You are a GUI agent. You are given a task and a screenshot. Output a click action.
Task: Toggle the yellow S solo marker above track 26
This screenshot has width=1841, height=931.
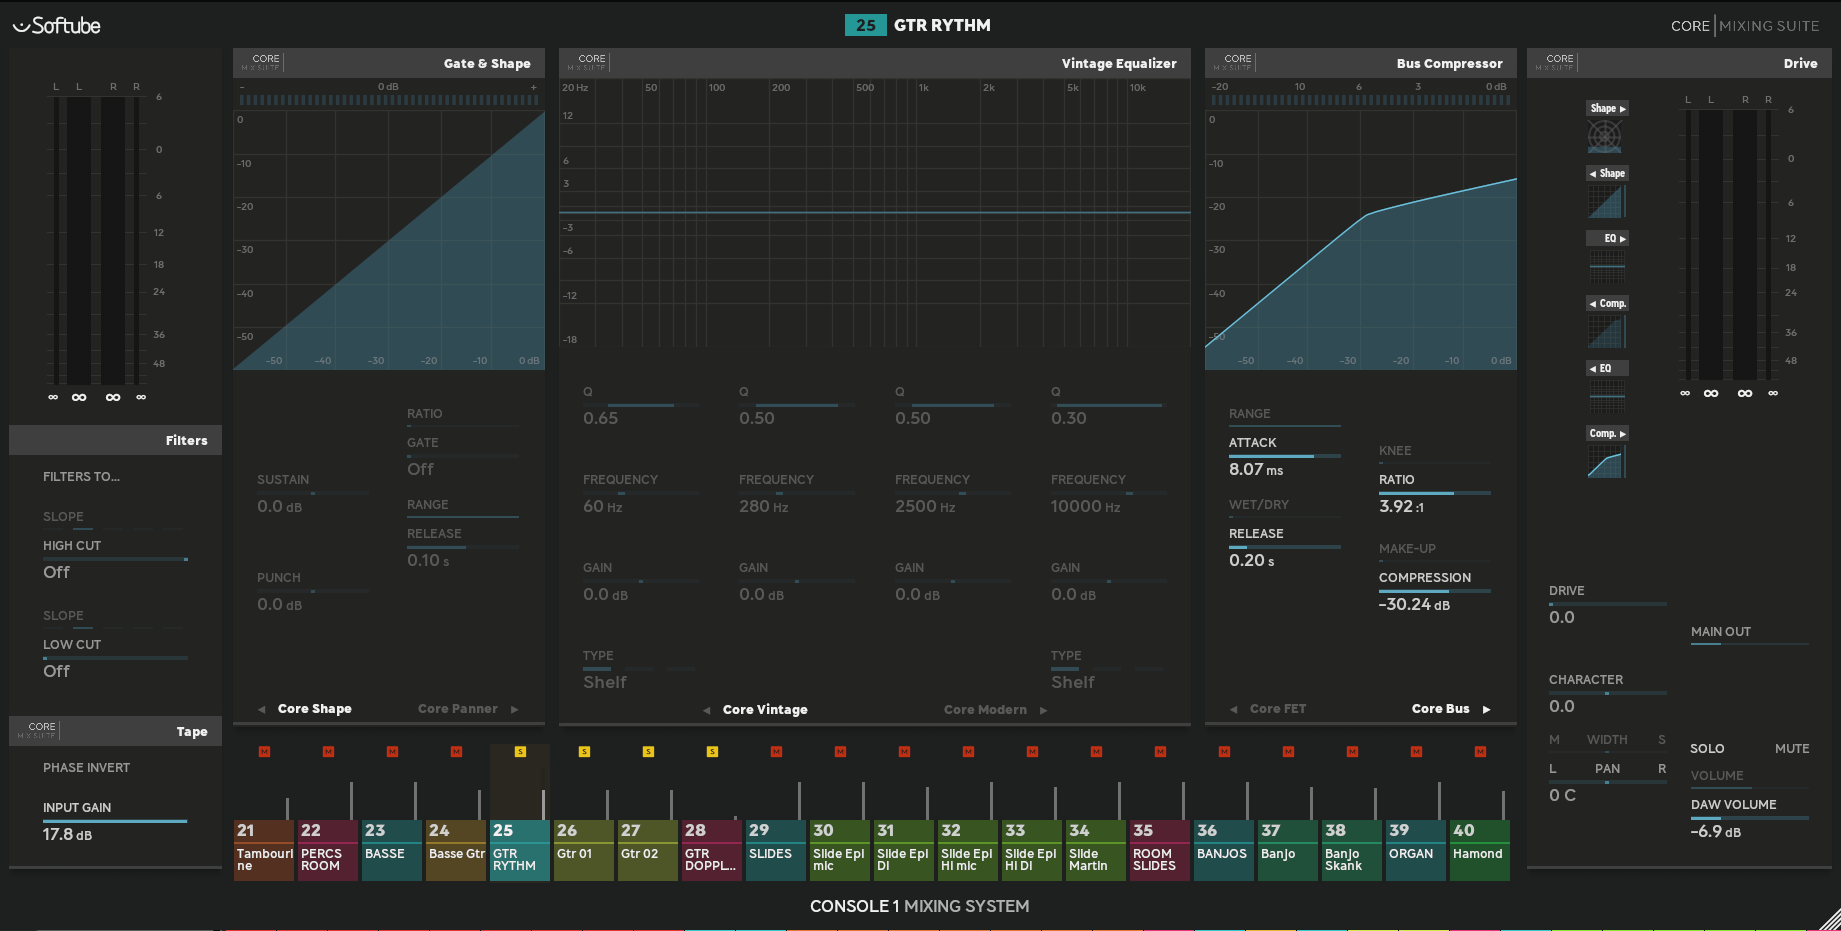[x=584, y=751]
